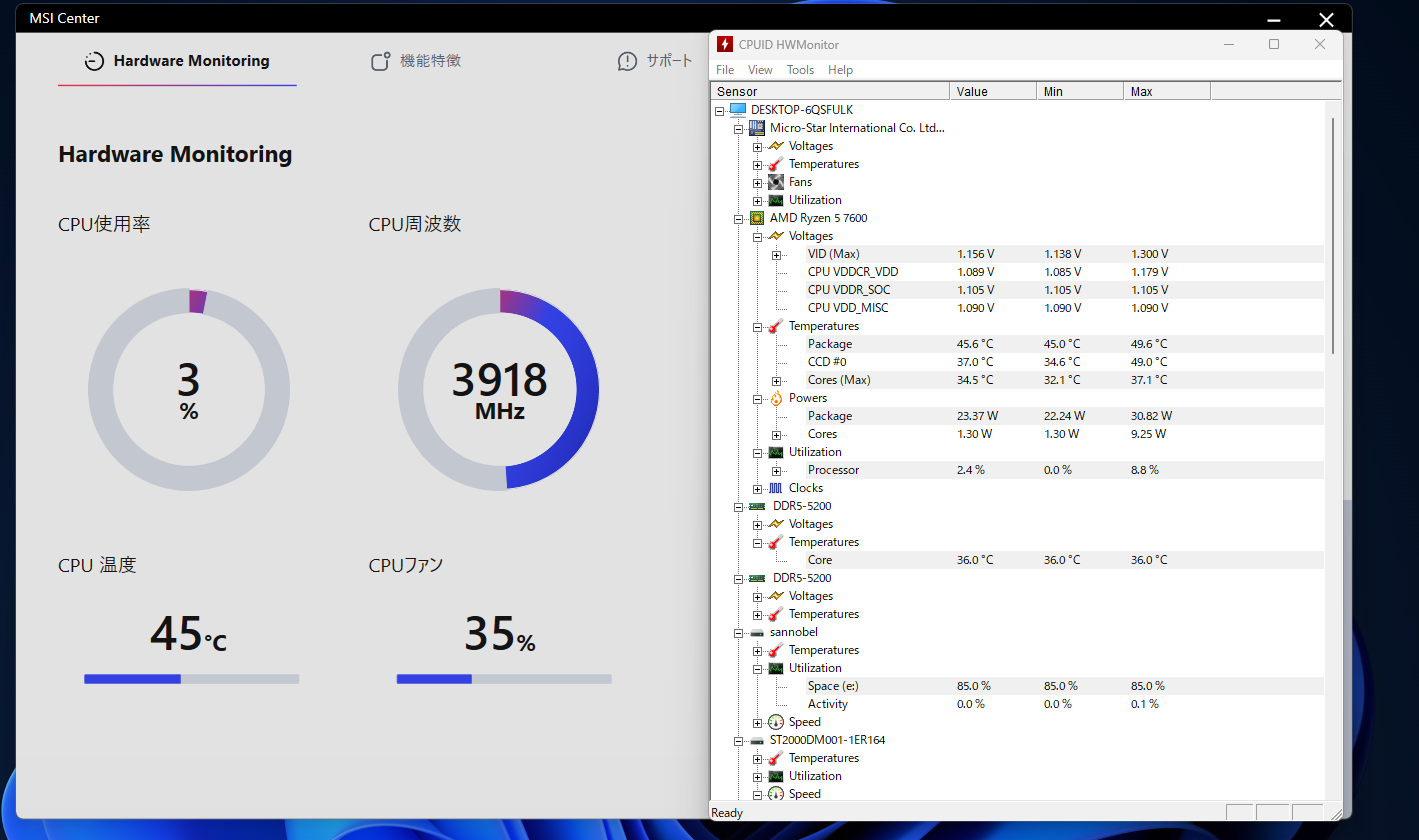Click the ST2000DM001-1ER164 drive icon

(757, 740)
